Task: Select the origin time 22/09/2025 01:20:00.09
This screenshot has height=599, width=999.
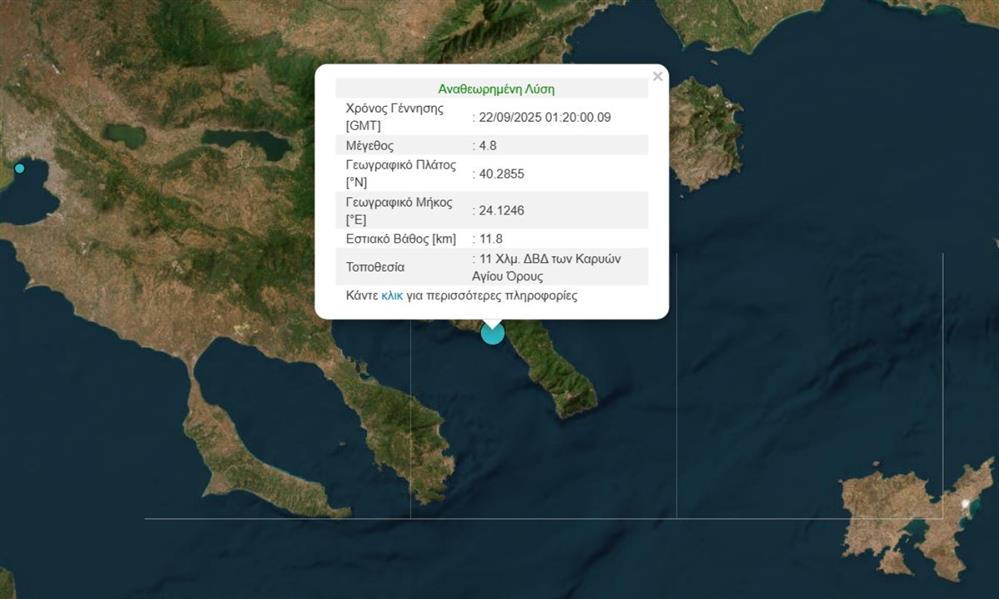Action: click(545, 117)
